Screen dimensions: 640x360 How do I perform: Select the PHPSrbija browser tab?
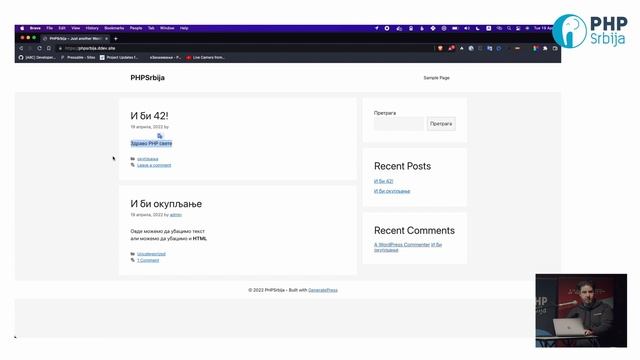[x=75, y=38]
